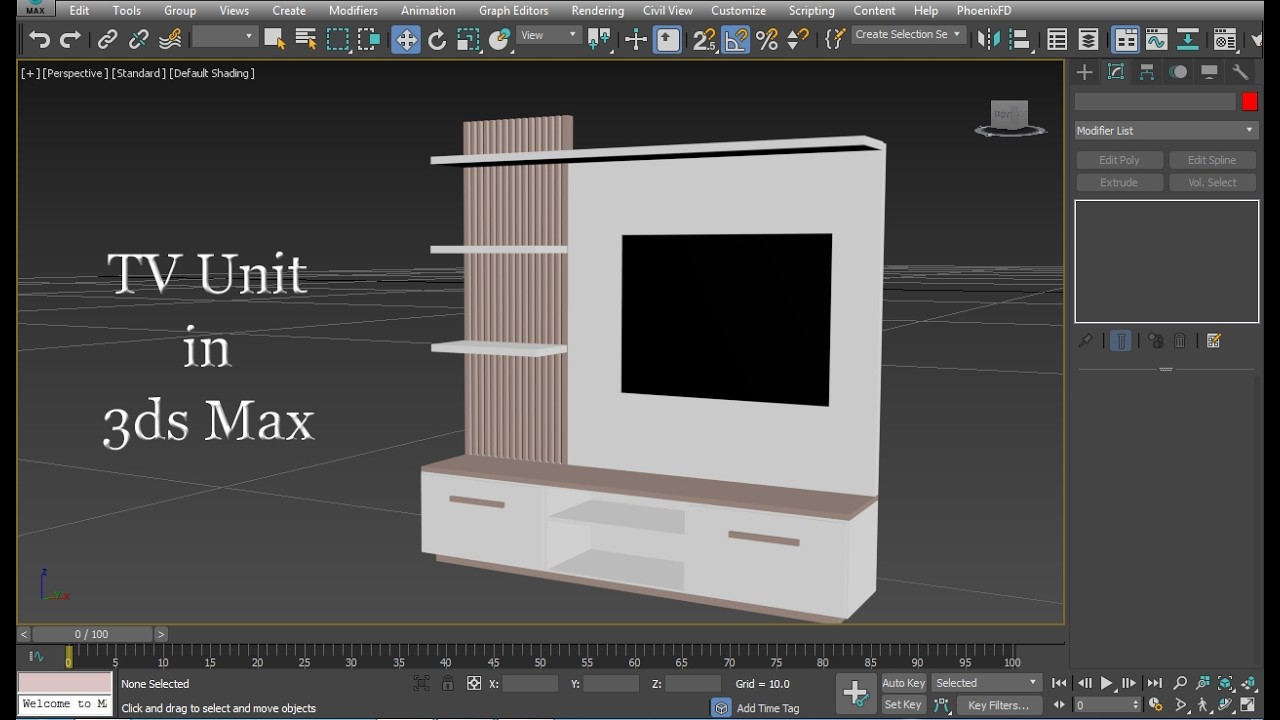
Task: Undo the last action
Action: (39, 40)
